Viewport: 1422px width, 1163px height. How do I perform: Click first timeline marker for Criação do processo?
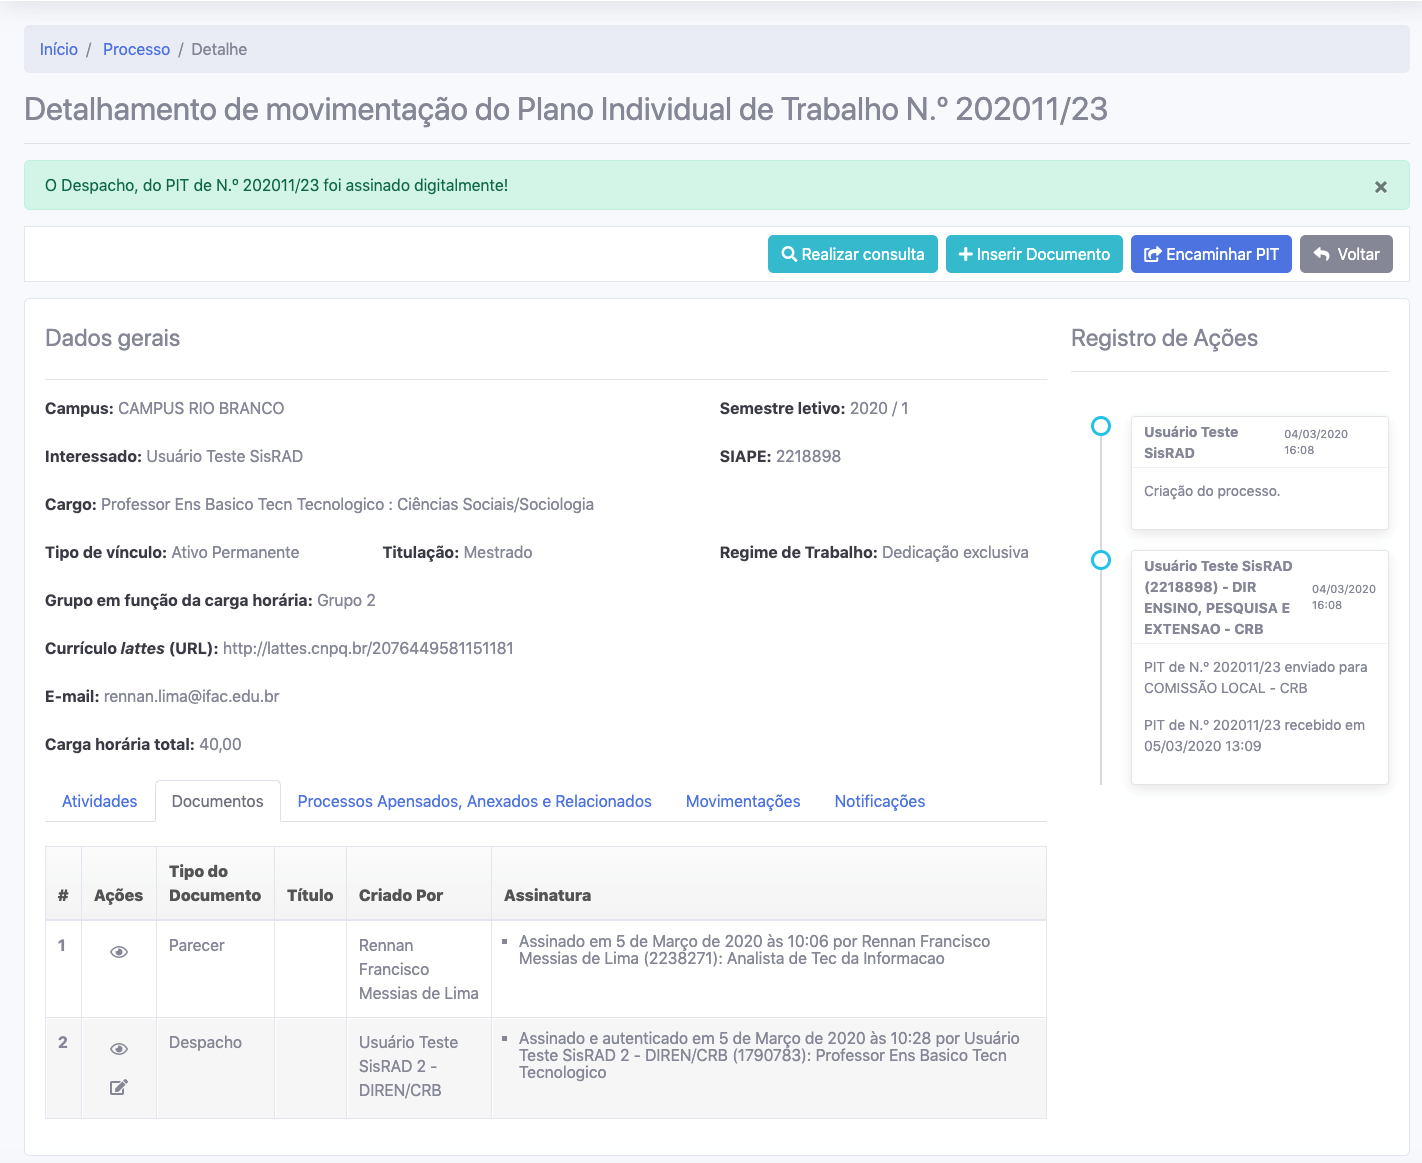pos(1101,426)
